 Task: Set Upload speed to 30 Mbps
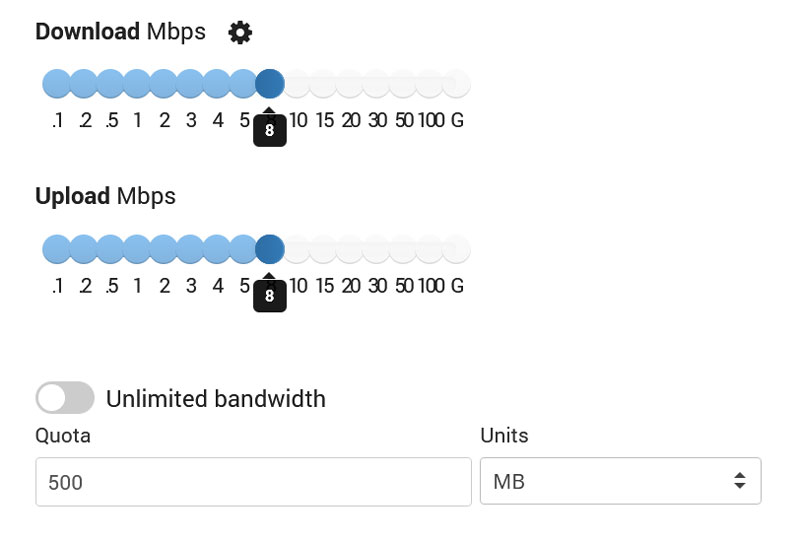pos(377,249)
